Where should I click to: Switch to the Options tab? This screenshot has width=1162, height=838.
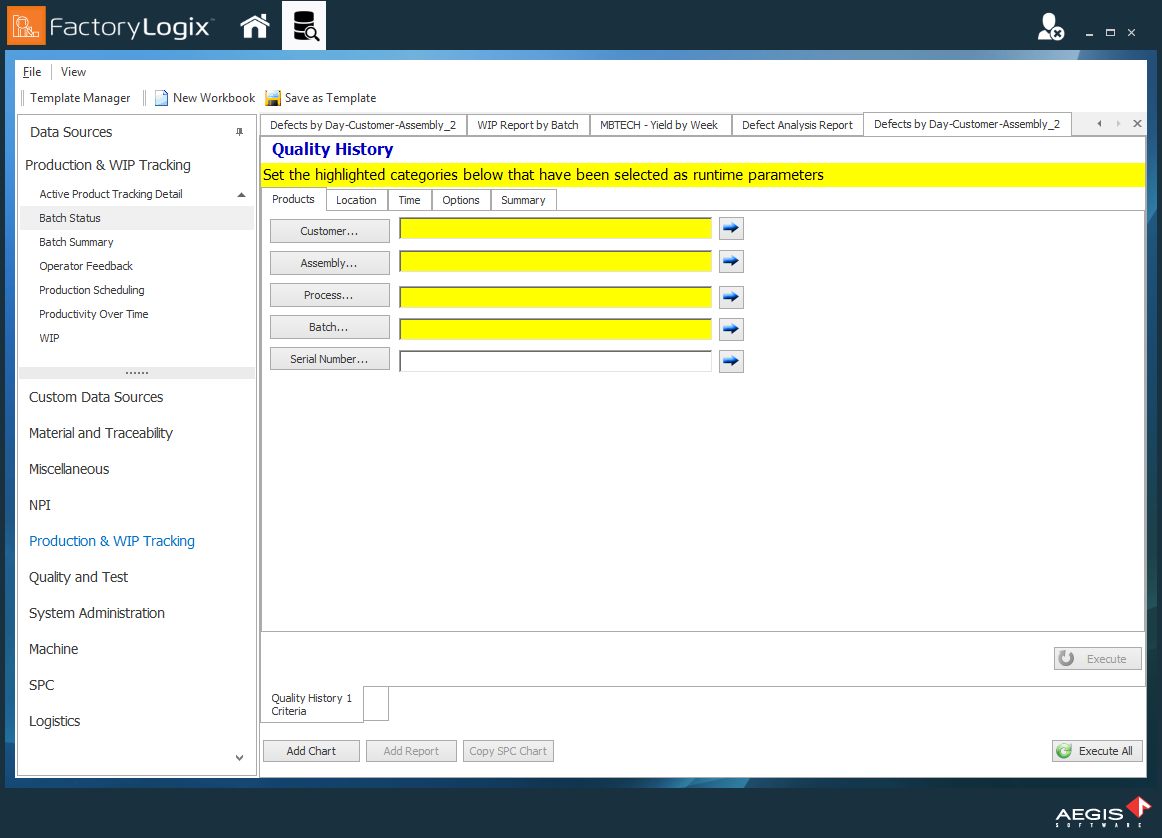(x=461, y=200)
